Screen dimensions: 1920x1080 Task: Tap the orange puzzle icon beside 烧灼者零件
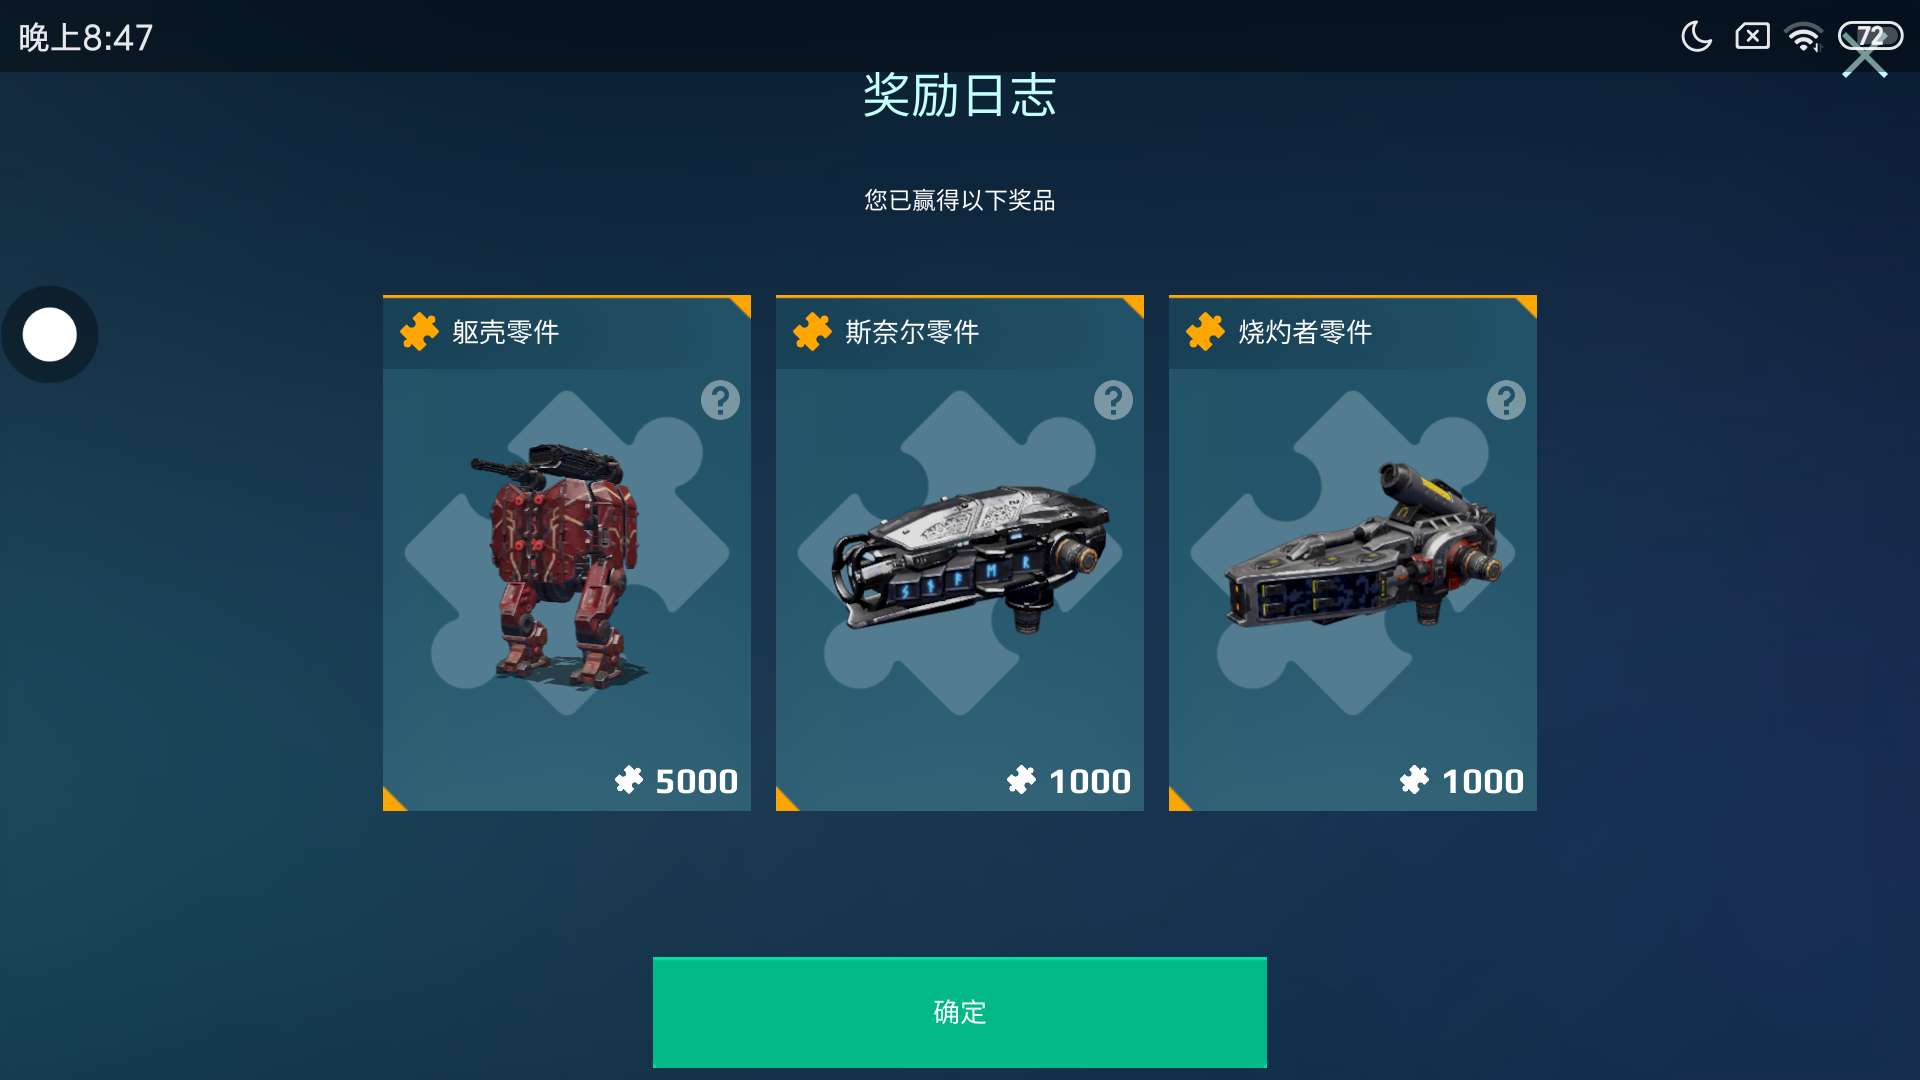tap(1205, 331)
